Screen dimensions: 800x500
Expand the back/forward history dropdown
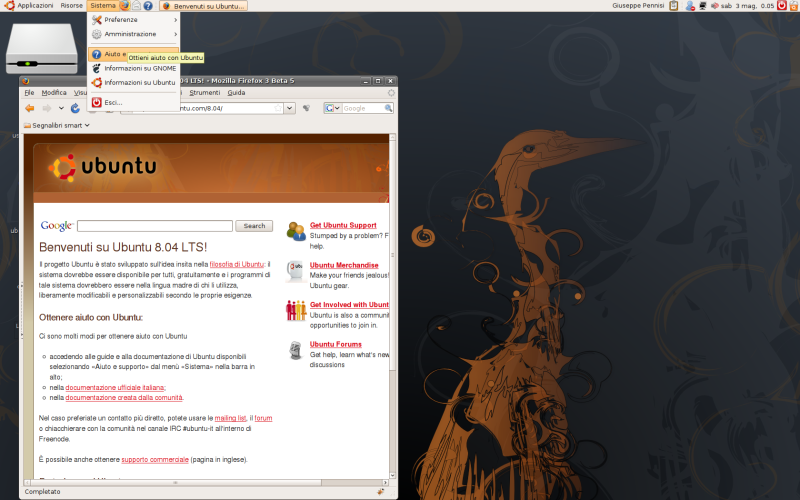click(61, 108)
